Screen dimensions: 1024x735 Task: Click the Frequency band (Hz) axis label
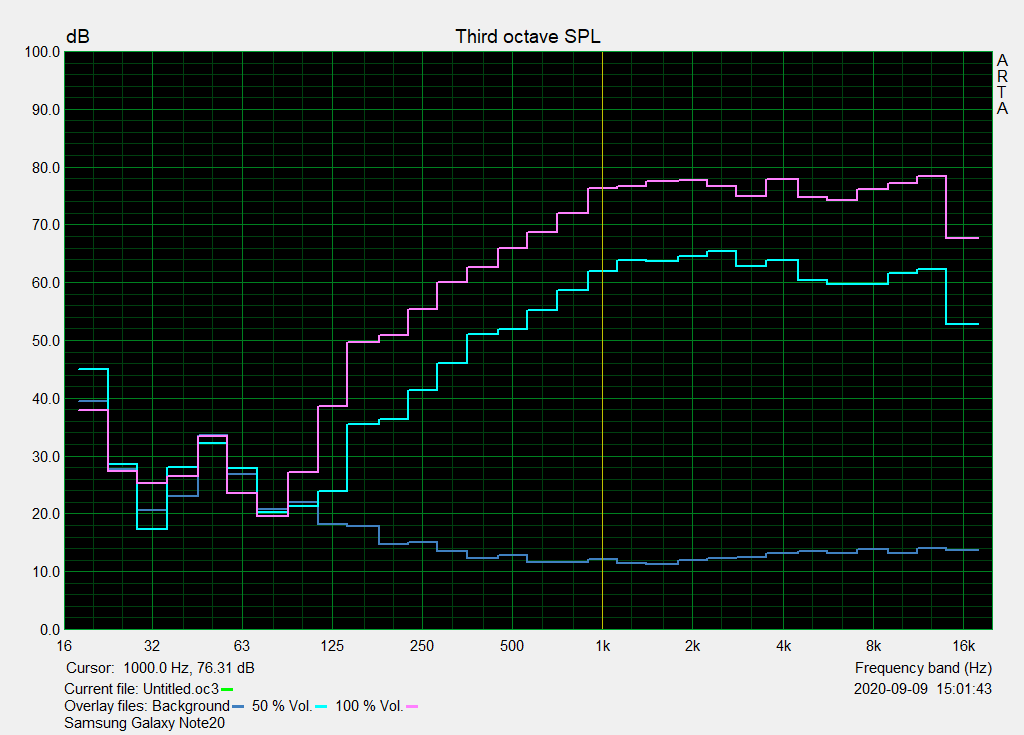coord(923,668)
